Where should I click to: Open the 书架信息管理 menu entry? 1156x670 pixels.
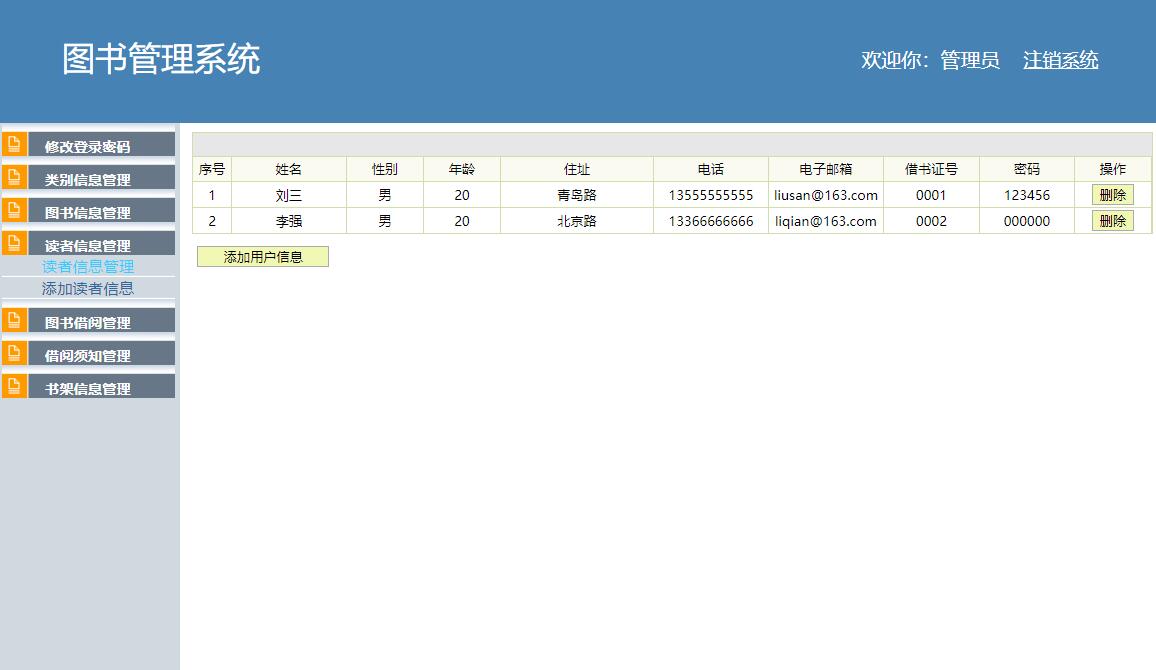click(88, 386)
